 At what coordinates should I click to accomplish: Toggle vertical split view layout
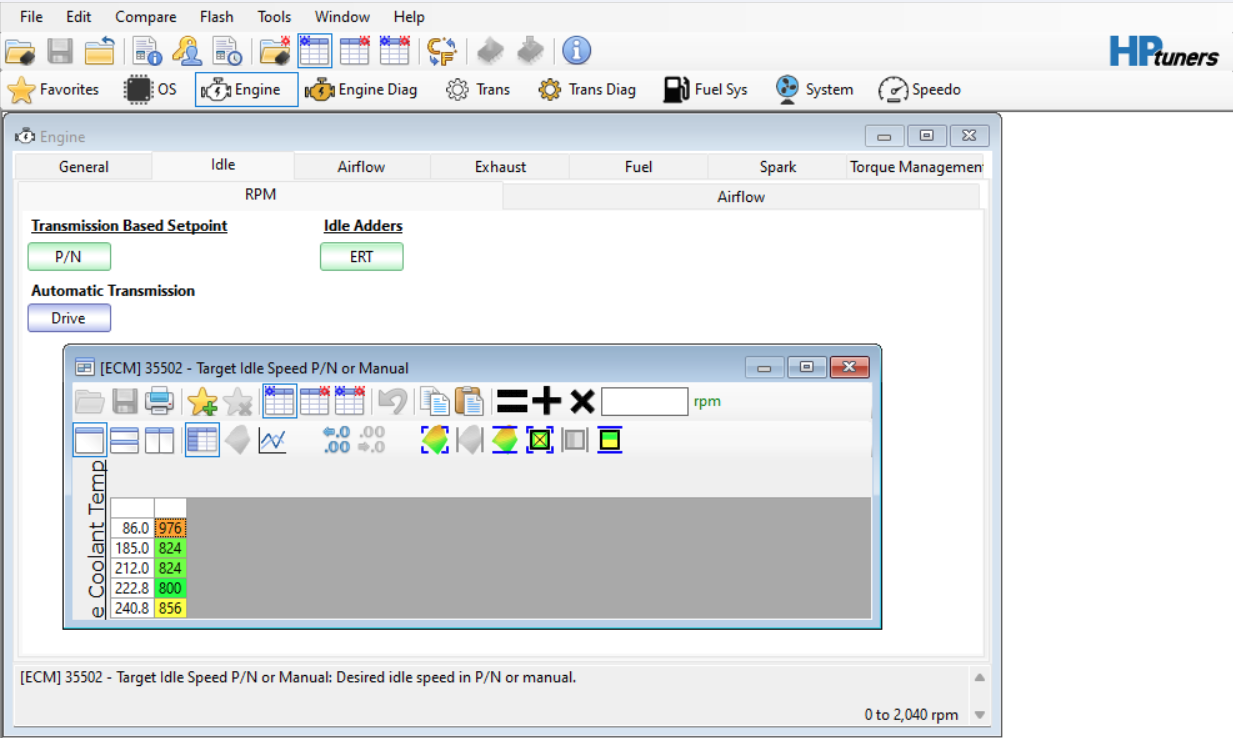click(x=159, y=440)
